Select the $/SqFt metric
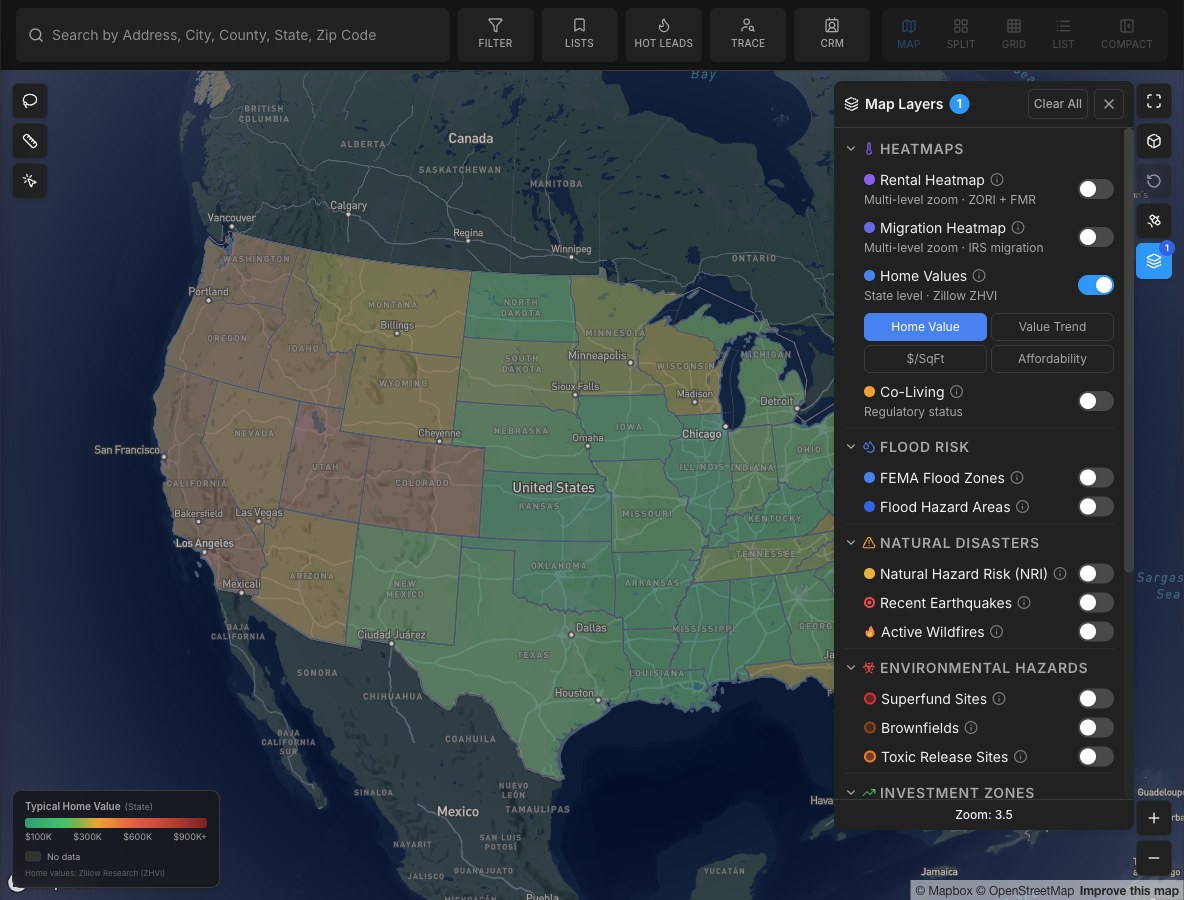The height and width of the screenshot is (900, 1184). (x=925, y=359)
